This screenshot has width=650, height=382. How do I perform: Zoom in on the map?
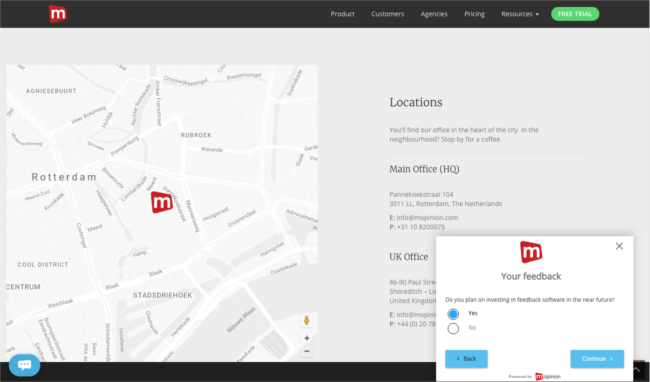[307, 338]
